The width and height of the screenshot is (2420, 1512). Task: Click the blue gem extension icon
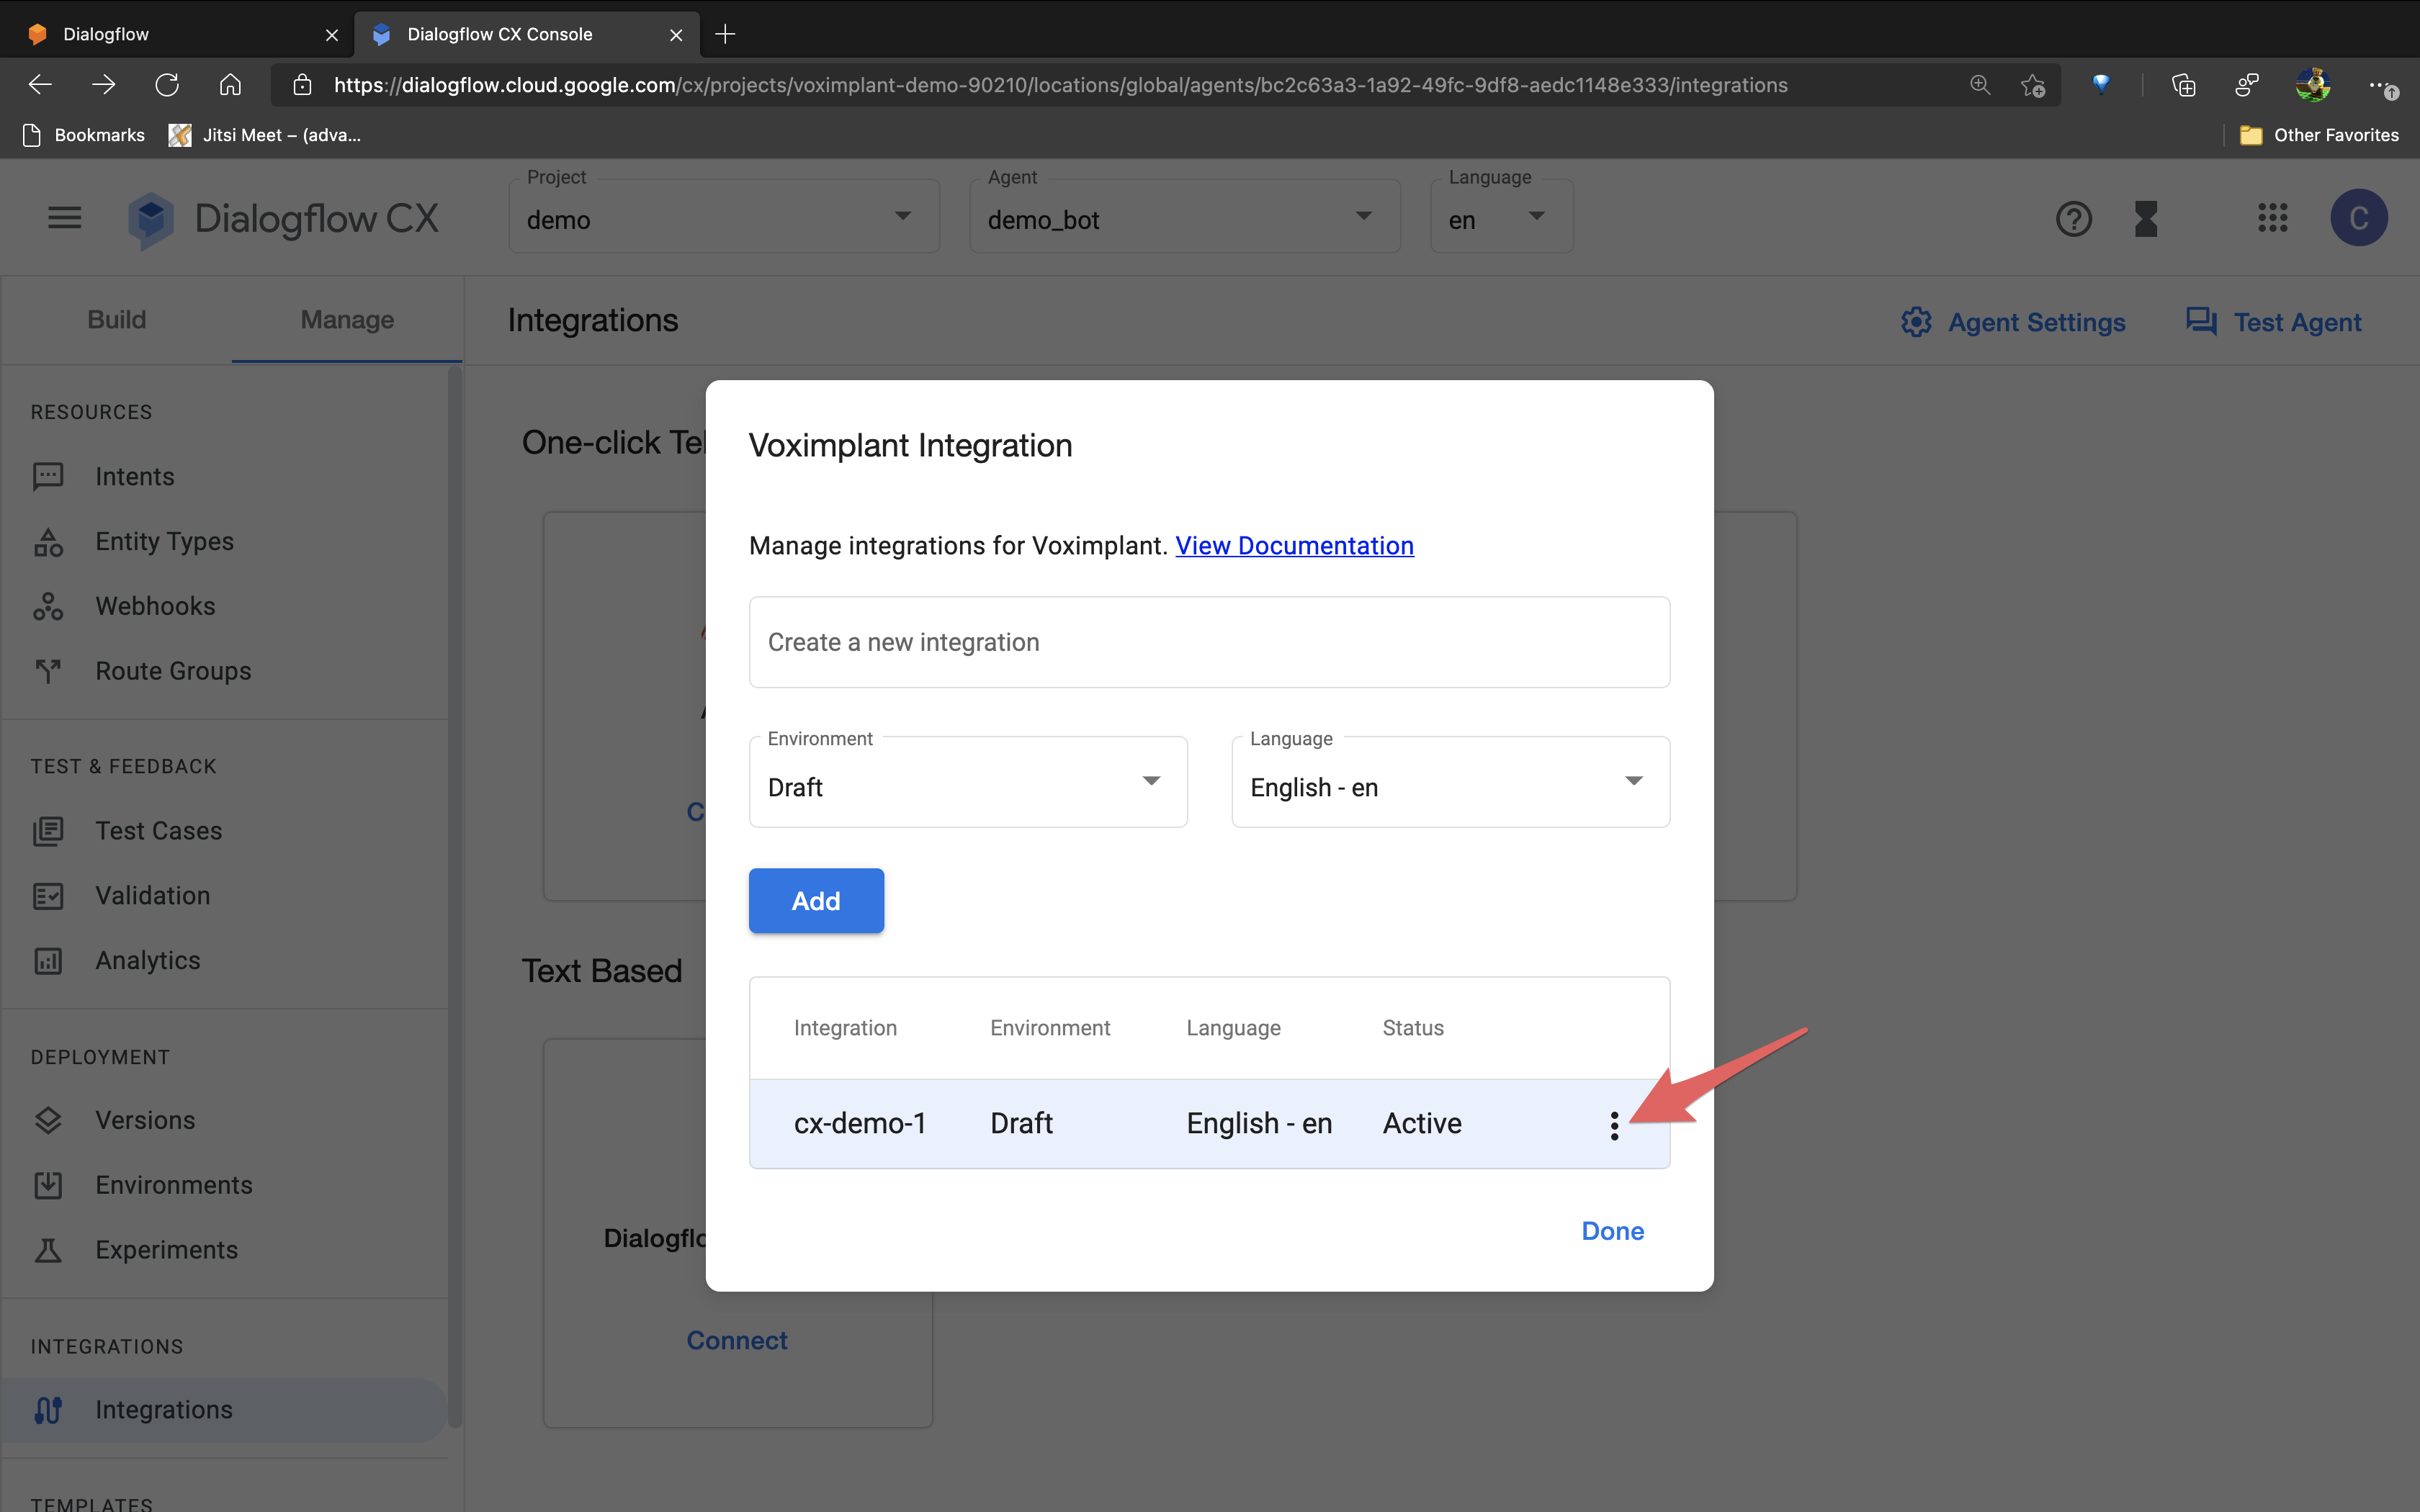tap(2101, 84)
